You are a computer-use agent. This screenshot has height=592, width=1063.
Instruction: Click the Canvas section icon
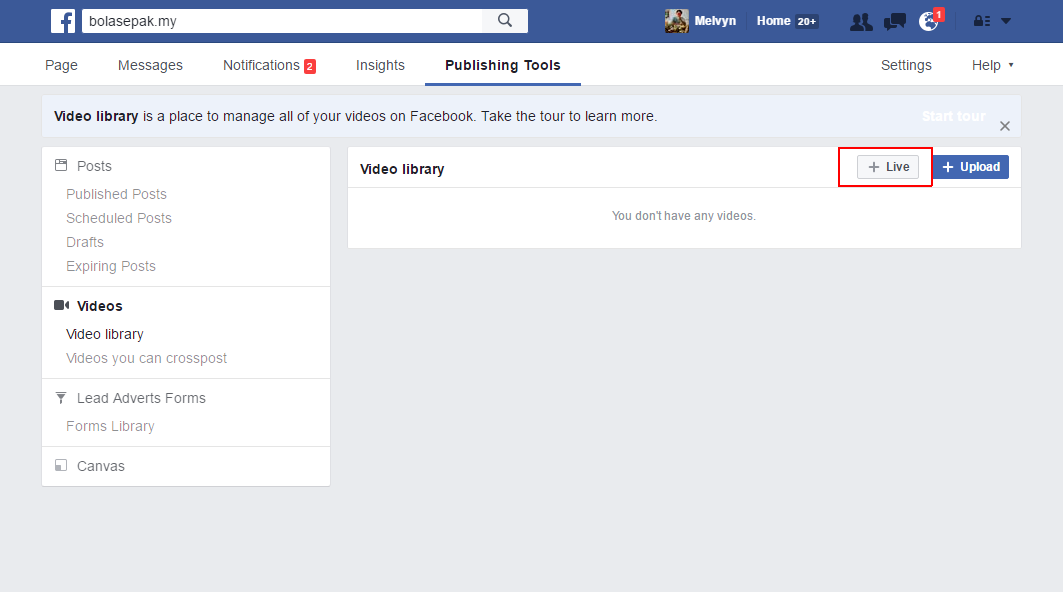[x=61, y=465]
